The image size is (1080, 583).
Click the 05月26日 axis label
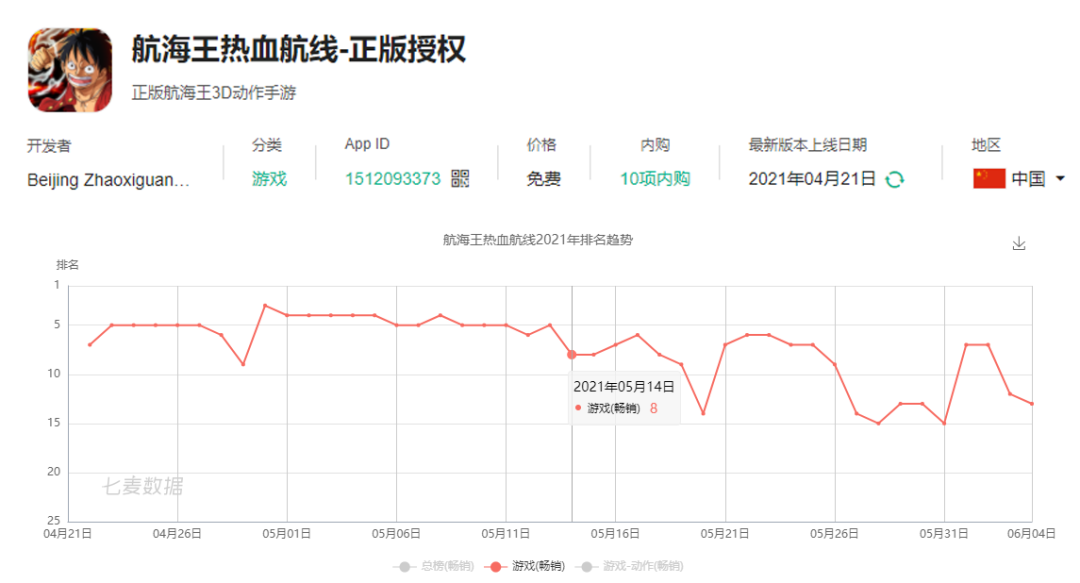coord(834,534)
